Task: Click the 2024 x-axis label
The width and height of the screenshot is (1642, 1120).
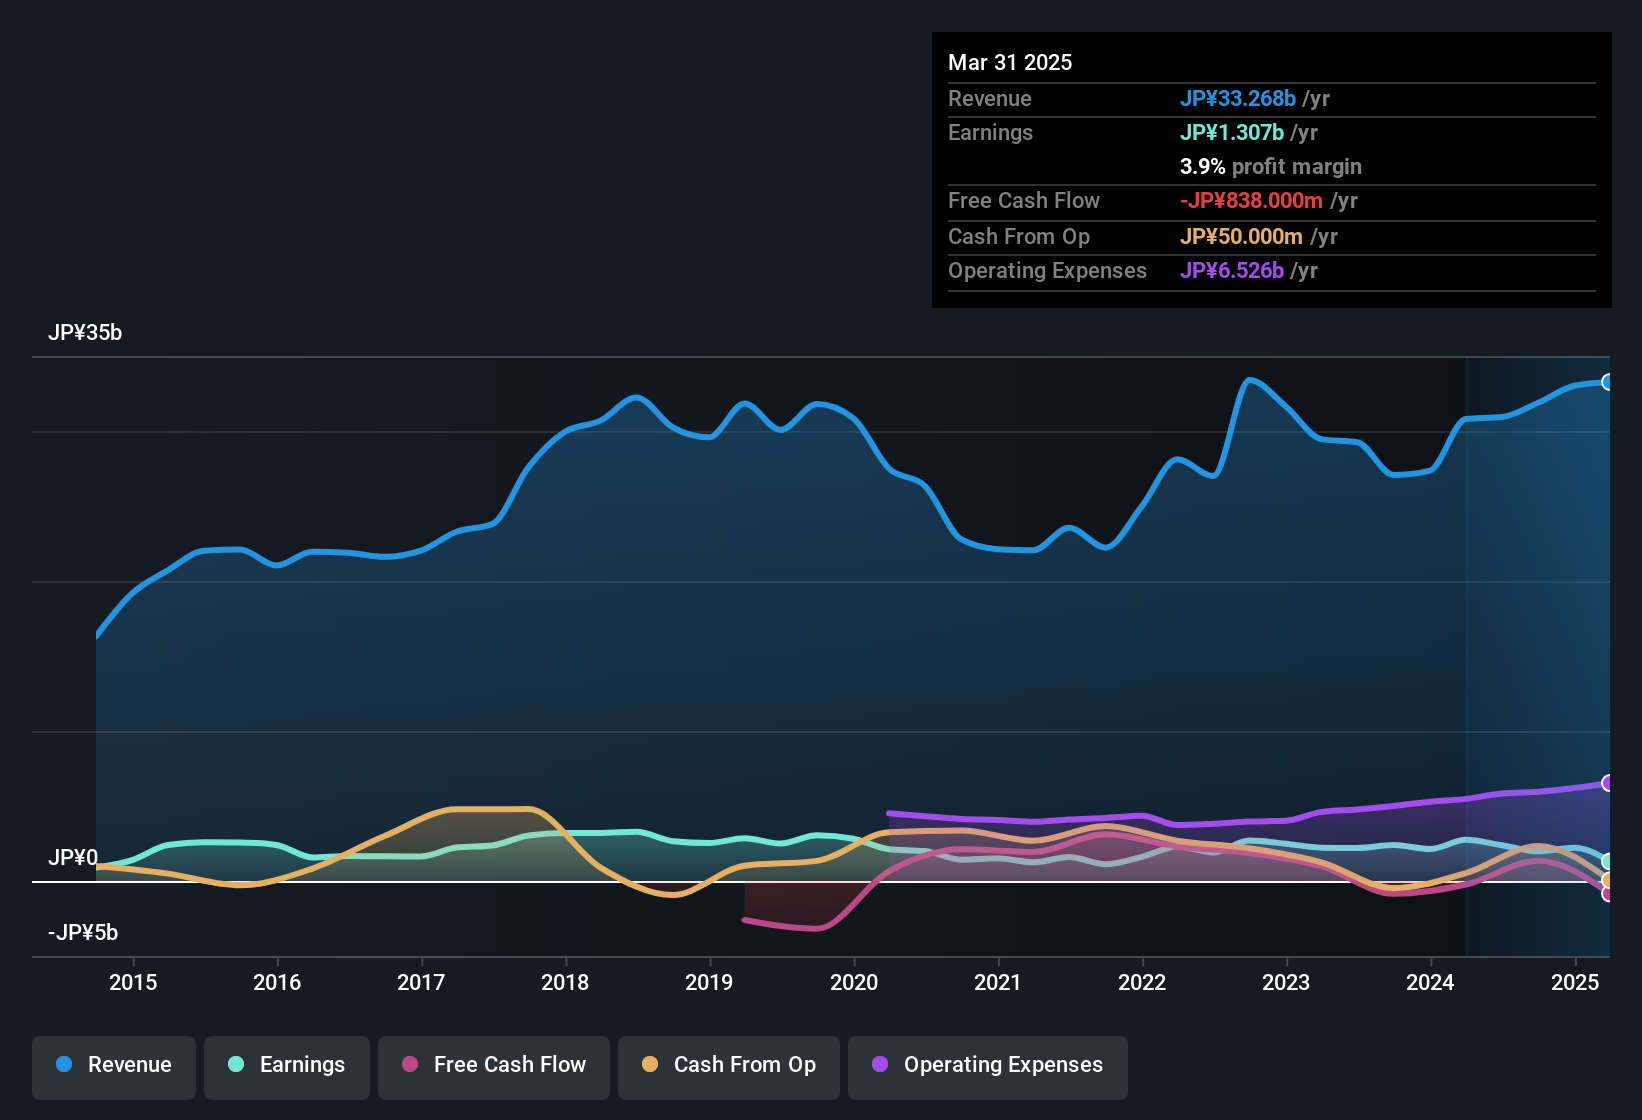Action: 1430,983
